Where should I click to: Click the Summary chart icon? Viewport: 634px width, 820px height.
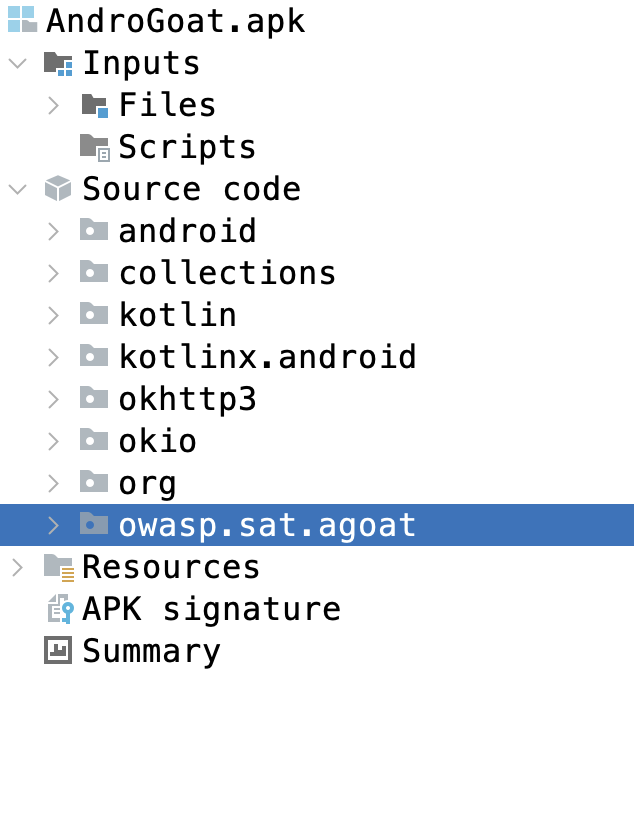pos(58,651)
